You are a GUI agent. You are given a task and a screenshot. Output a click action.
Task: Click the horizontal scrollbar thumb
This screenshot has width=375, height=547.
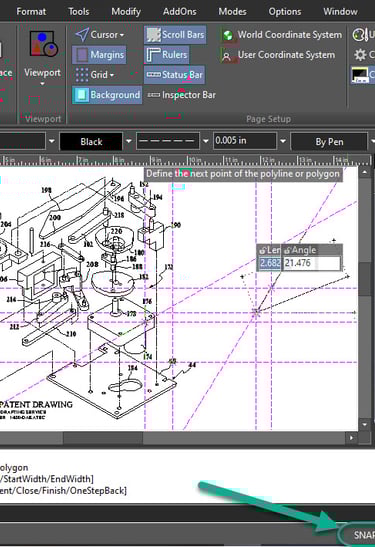[x=103, y=437]
